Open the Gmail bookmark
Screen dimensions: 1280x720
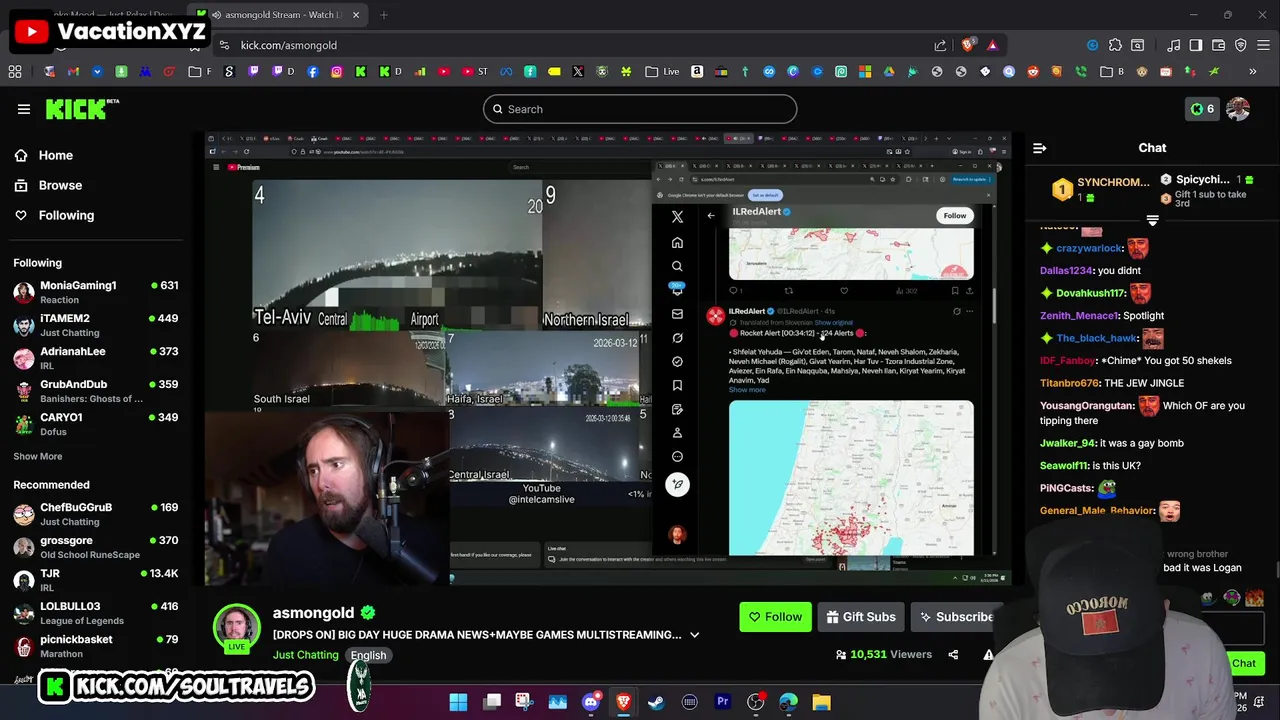click(73, 72)
